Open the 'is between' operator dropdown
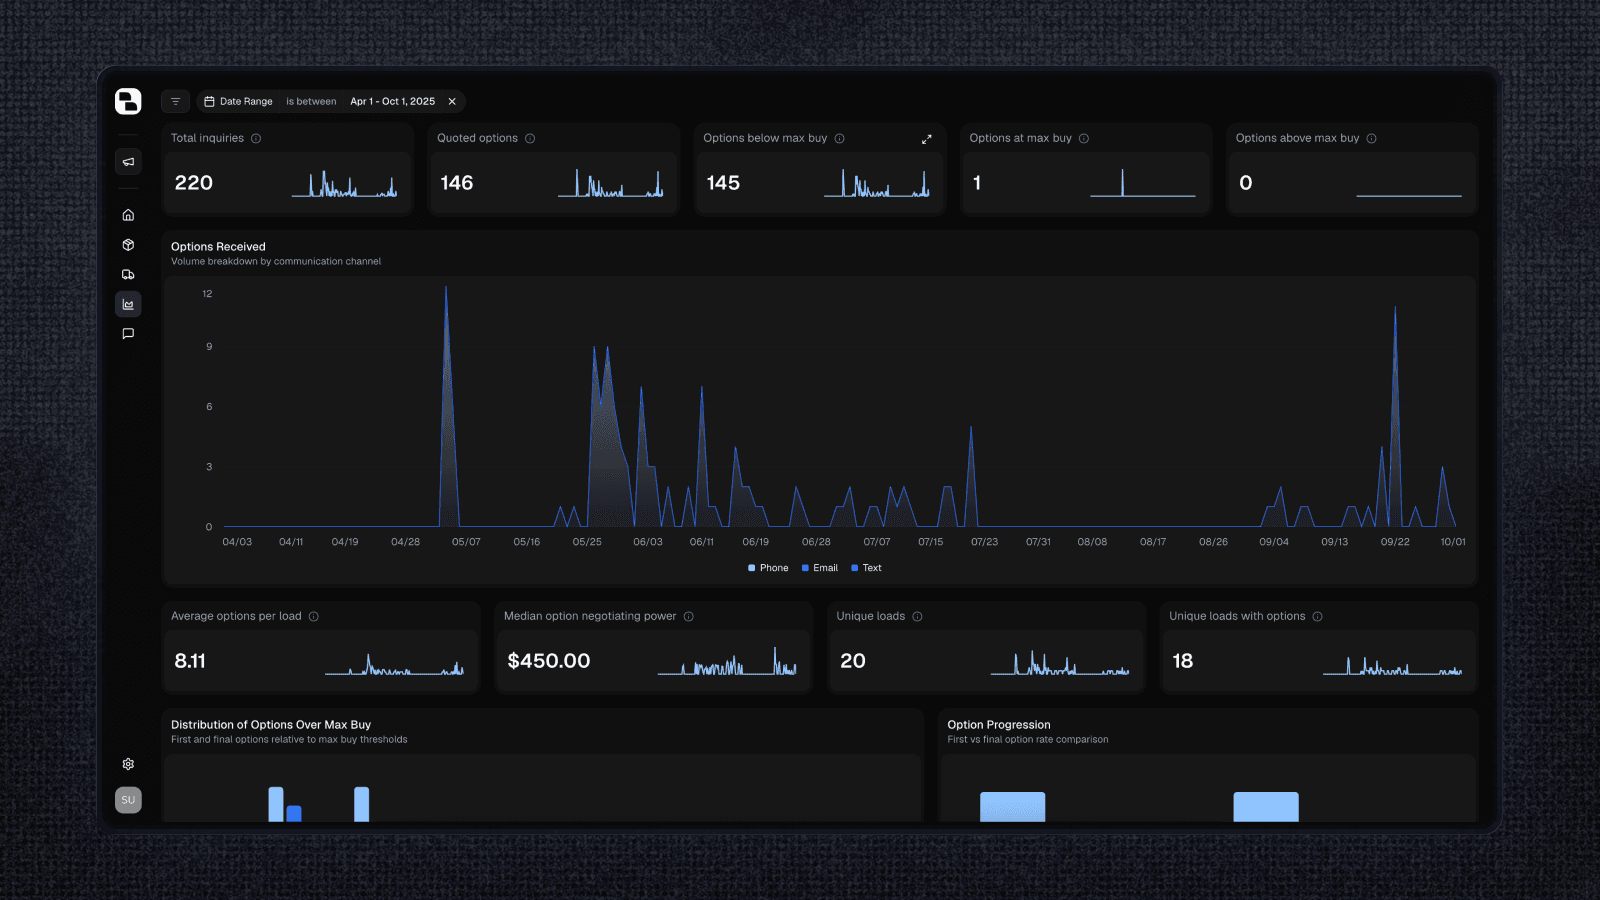Image resolution: width=1600 pixels, height=900 pixels. 311,101
